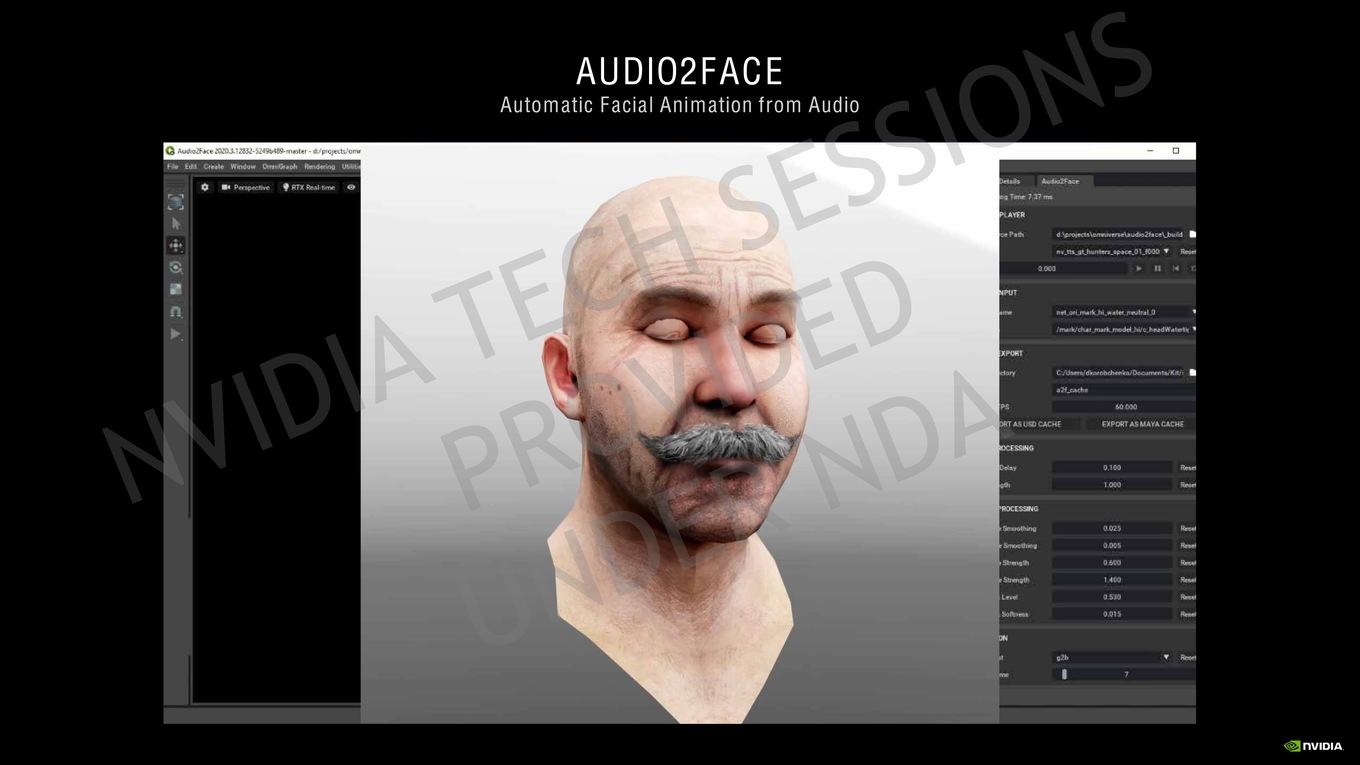Reset the g2b dropdown selection
The height and width of the screenshot is (765, 1360).
tap(1187, 658)
